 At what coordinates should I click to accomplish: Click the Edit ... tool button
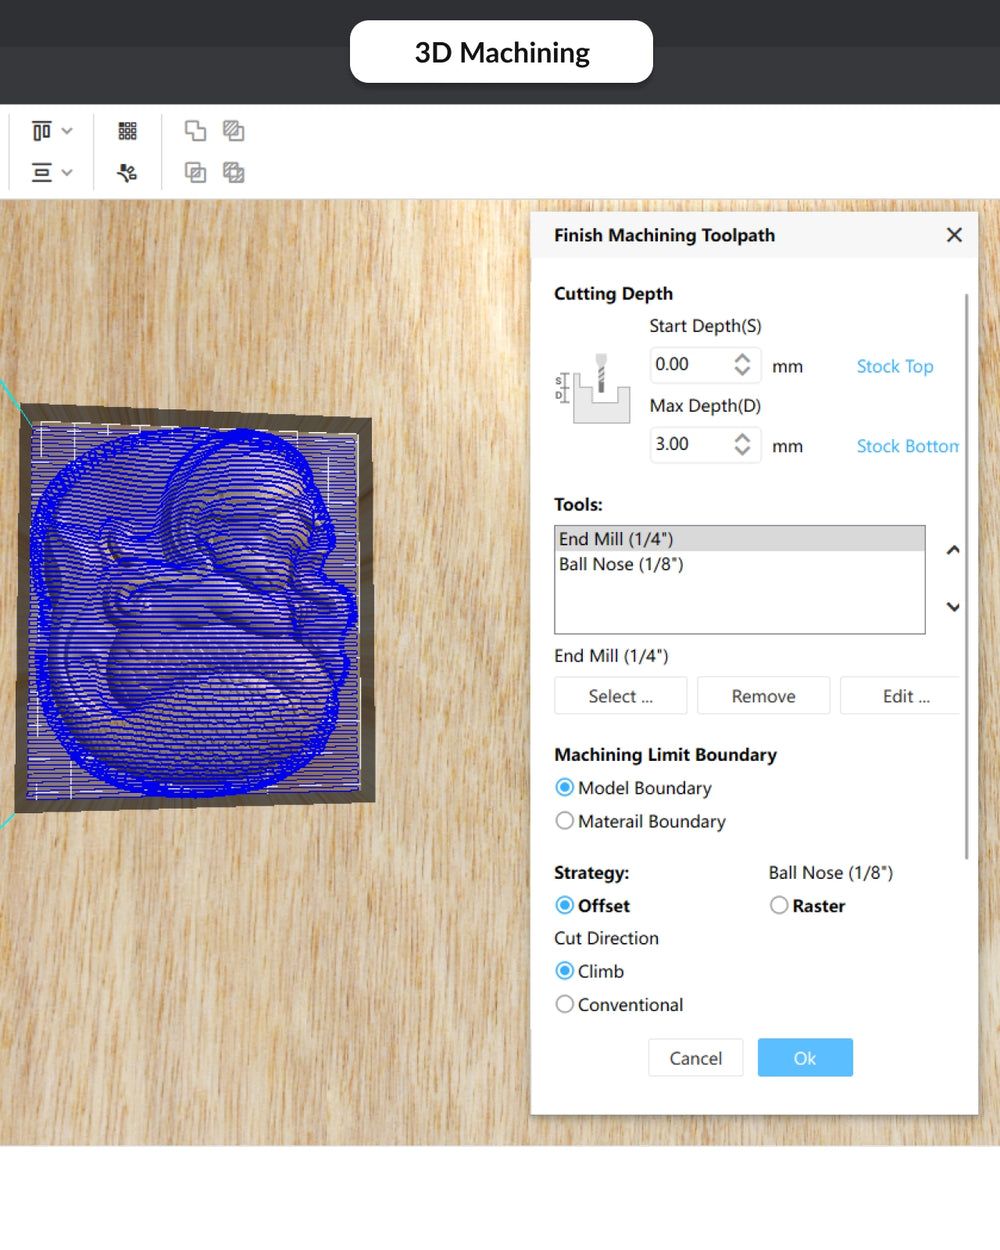[901, 696]
